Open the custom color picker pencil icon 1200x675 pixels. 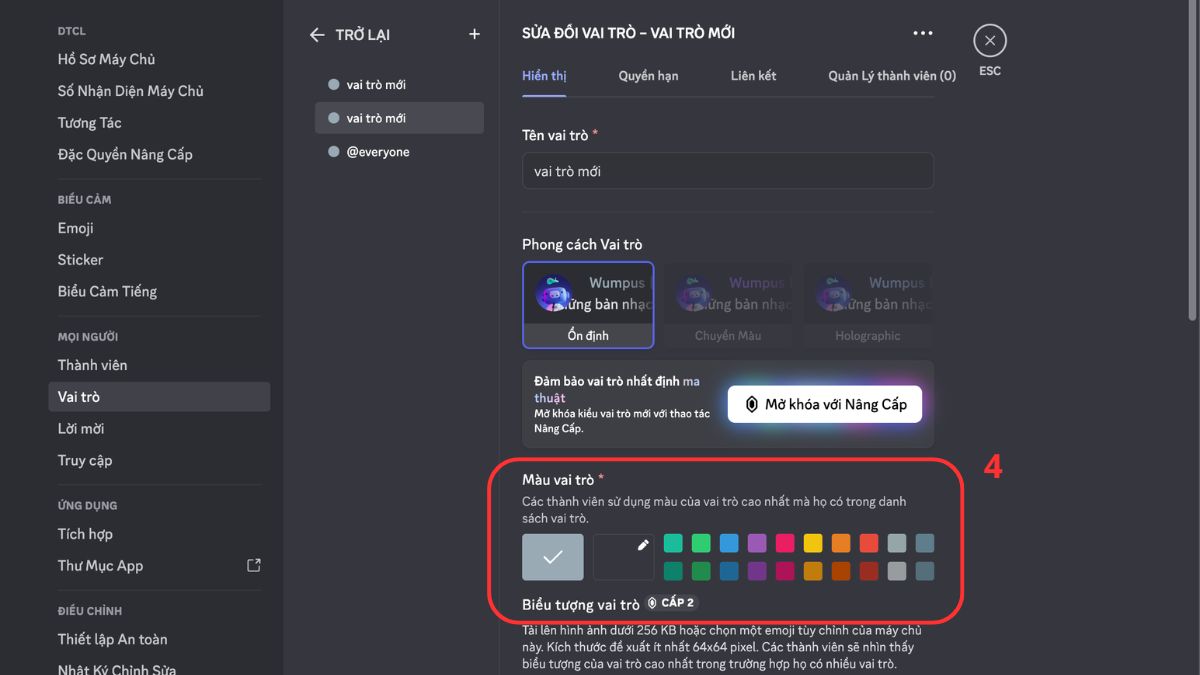pos(622,557)
